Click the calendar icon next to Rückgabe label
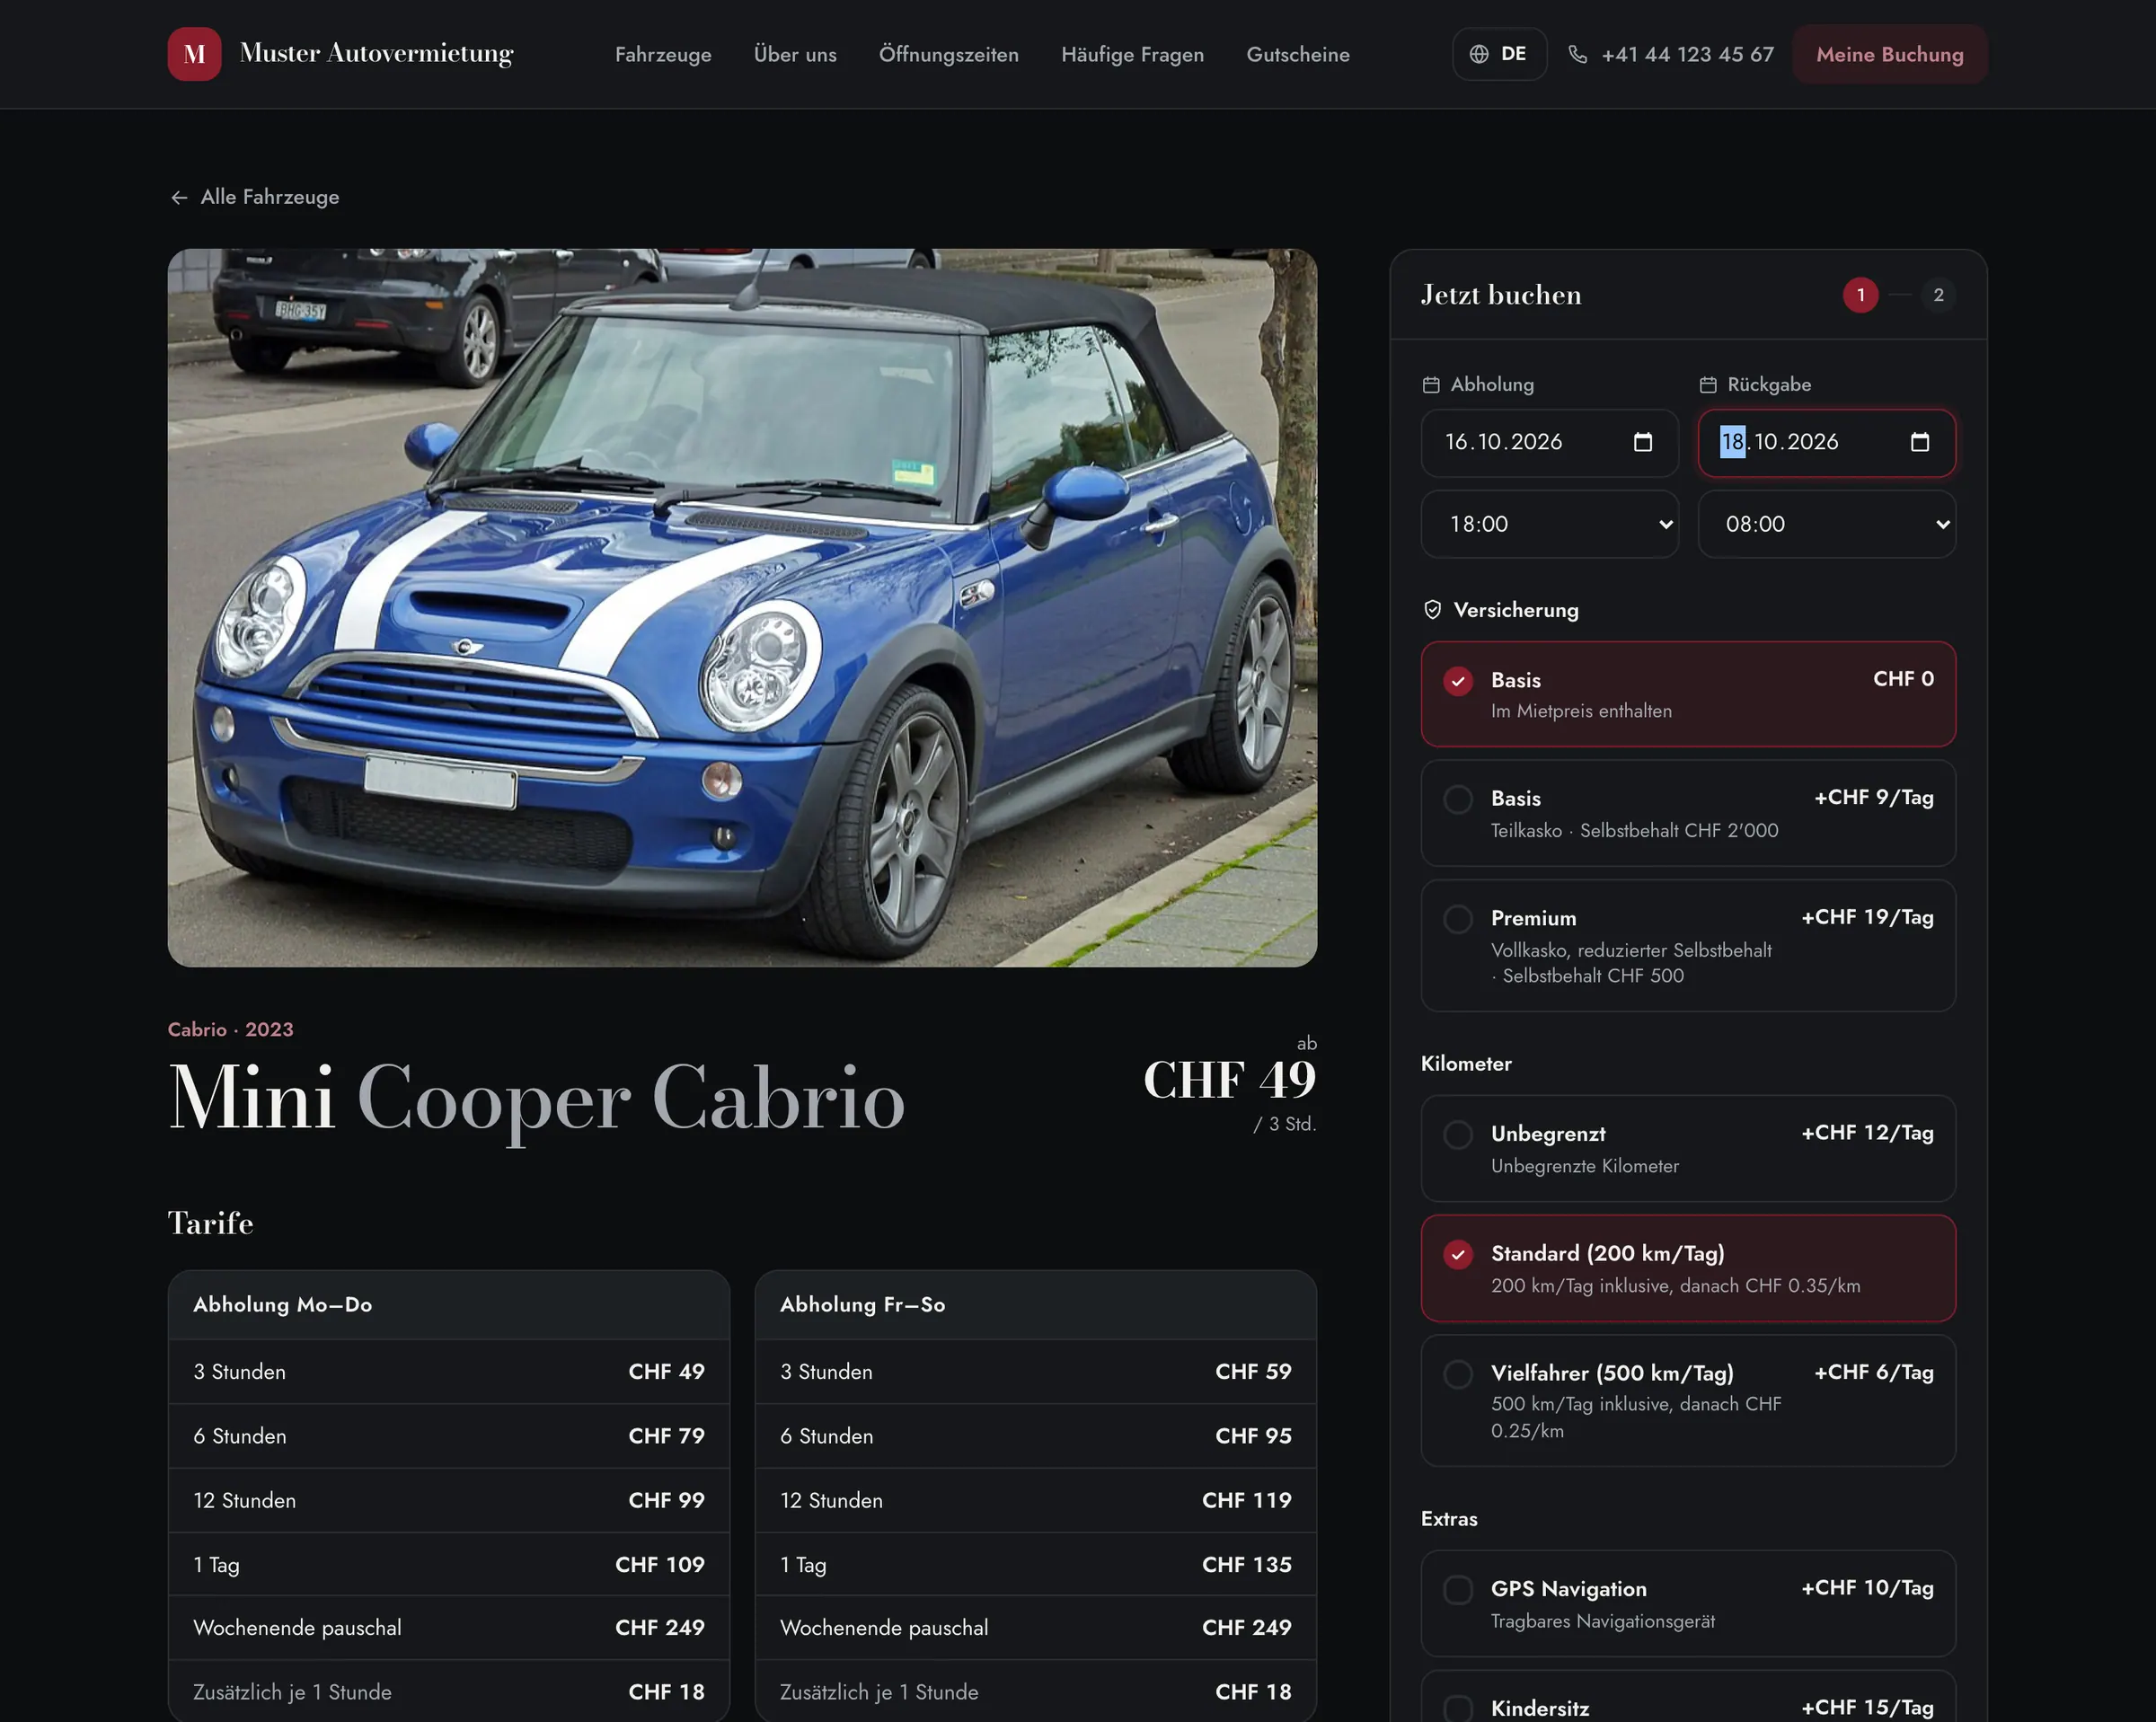The height and width of the screenshot is (1722, 2156). [x=1708, y=385]
